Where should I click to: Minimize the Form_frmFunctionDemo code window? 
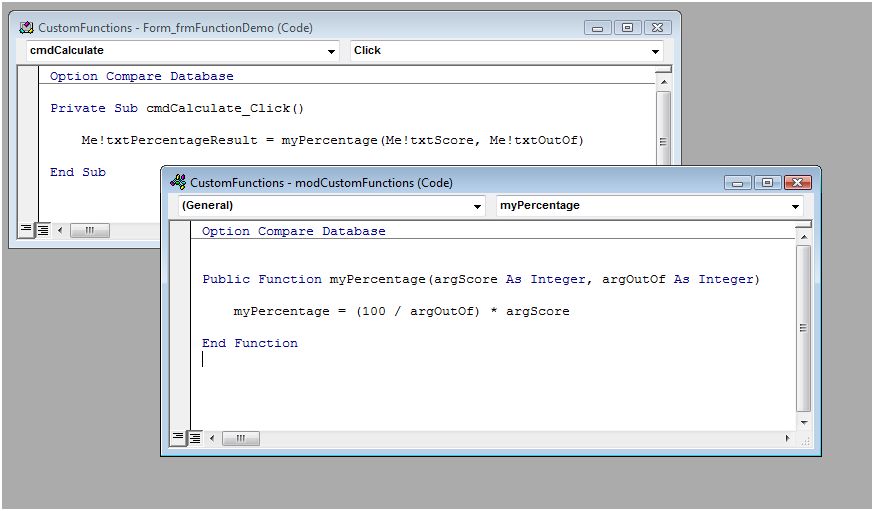click(598, 27)
